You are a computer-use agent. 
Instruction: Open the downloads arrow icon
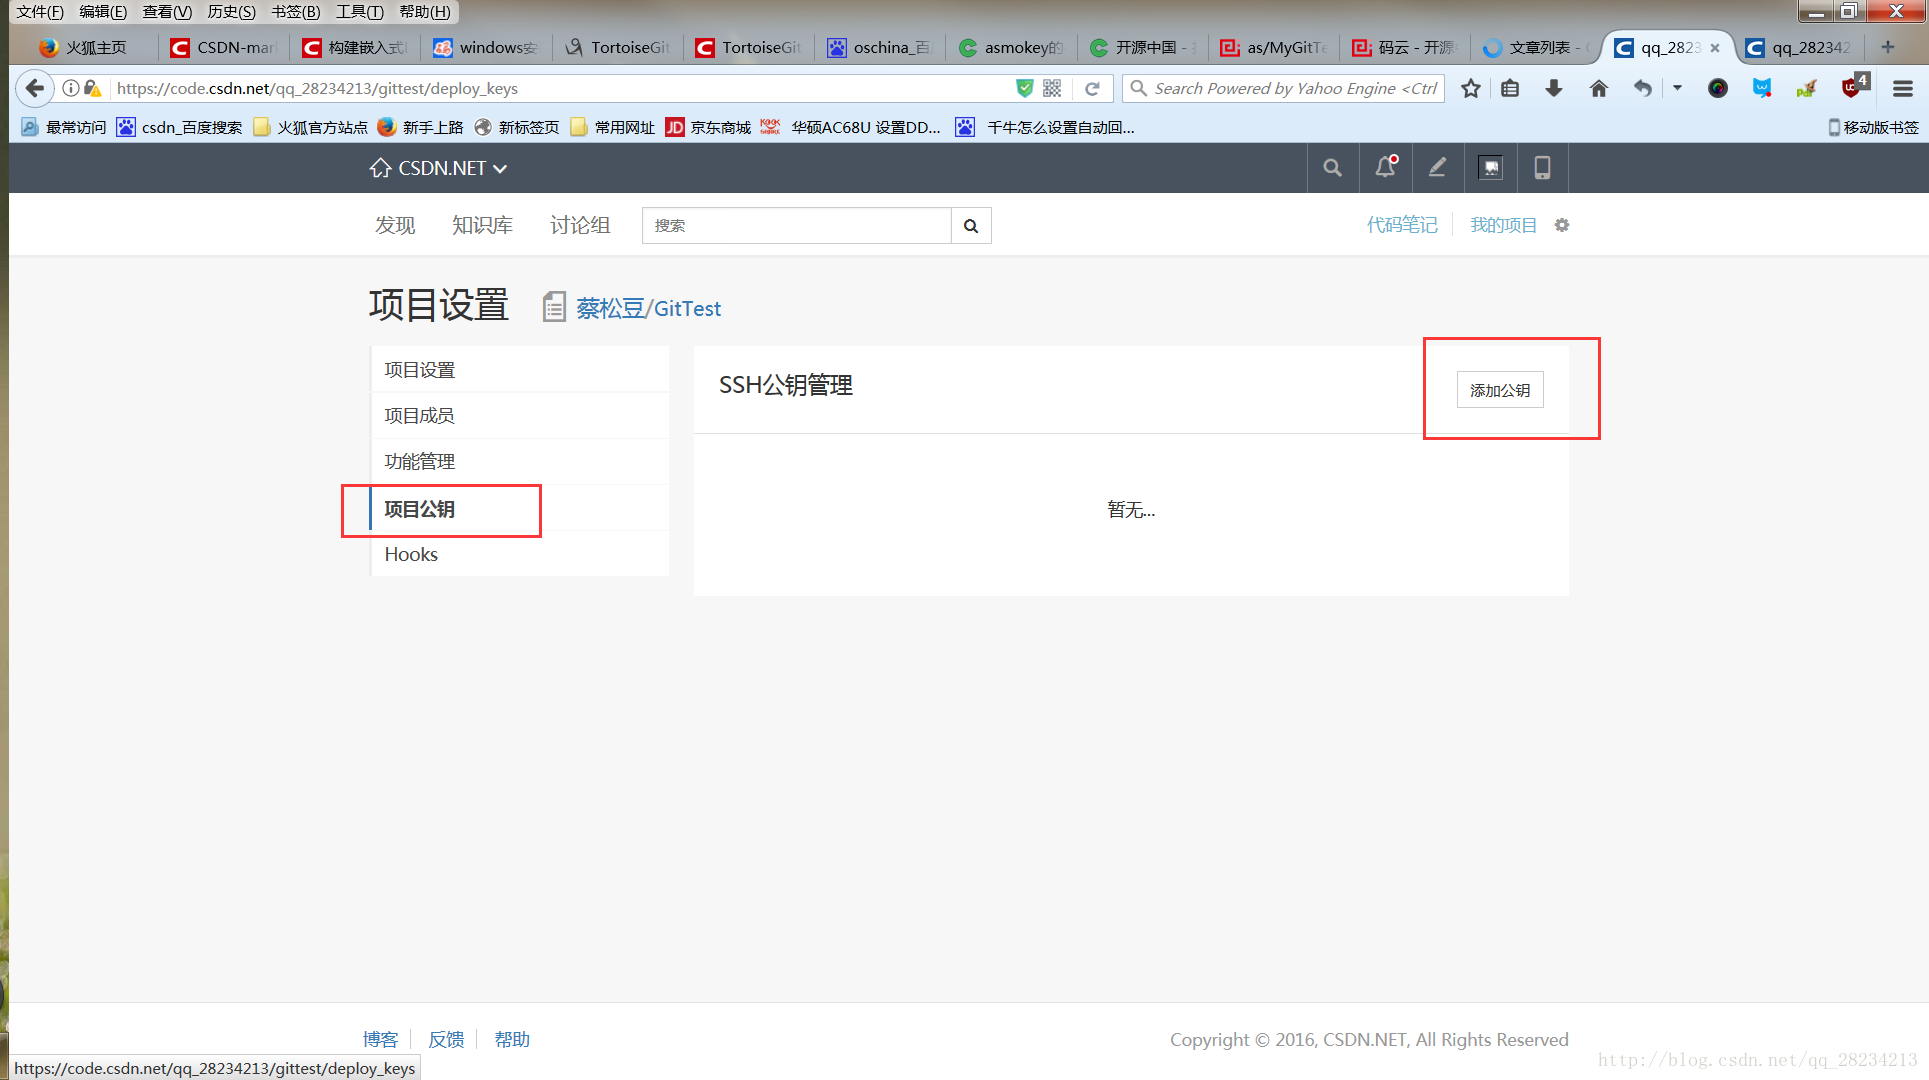[x=1553, y=88]
